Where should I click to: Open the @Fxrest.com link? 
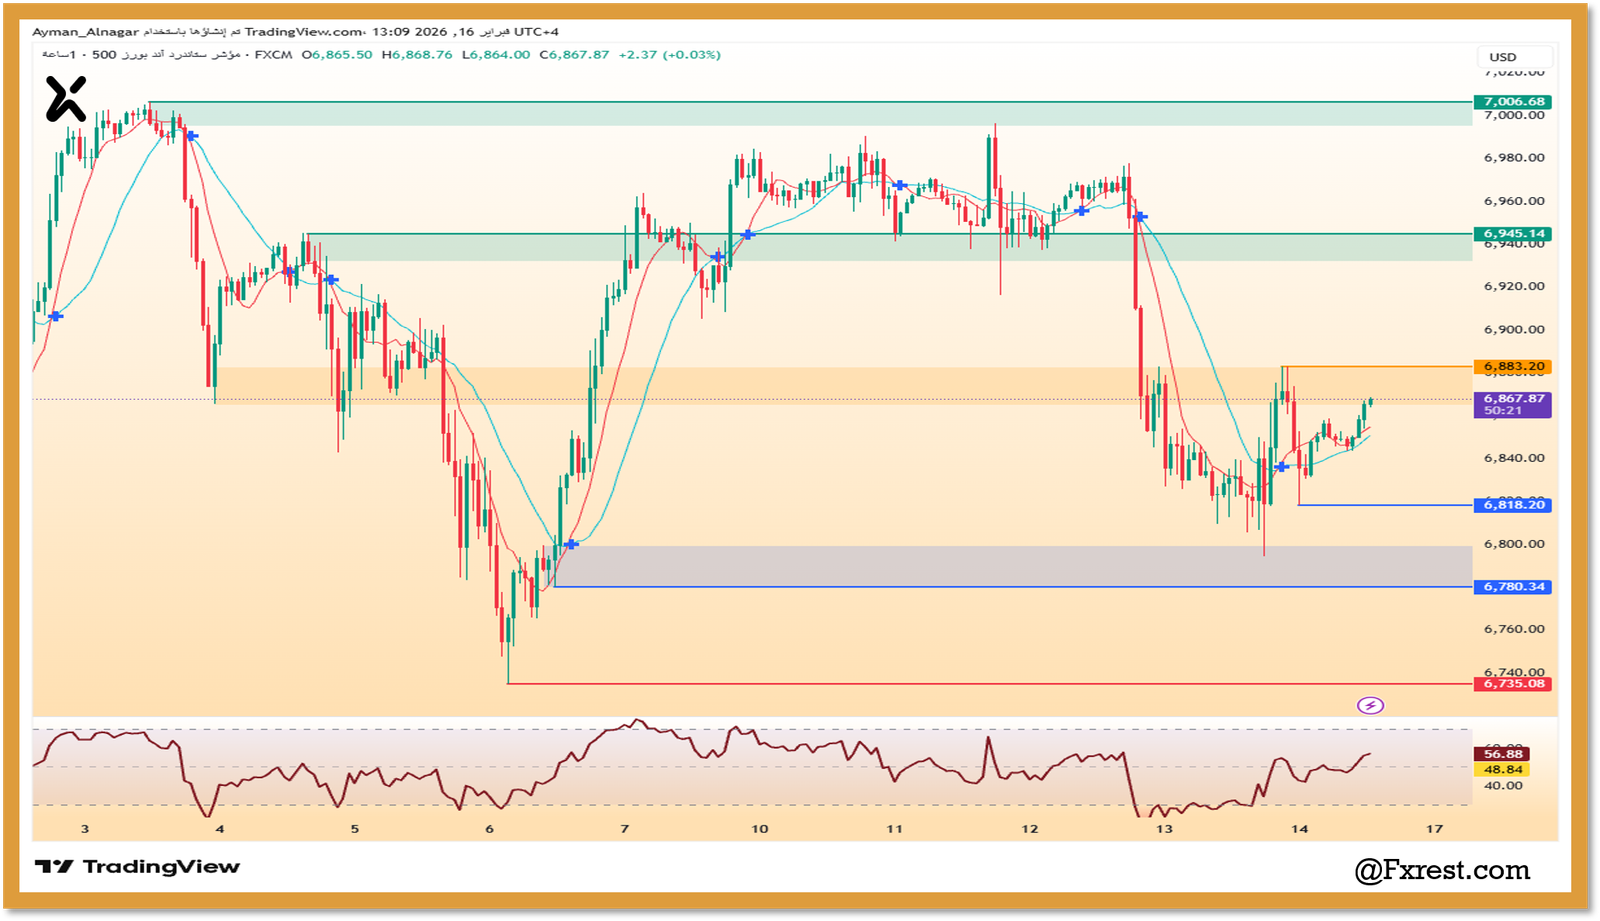coord(1442,870)
